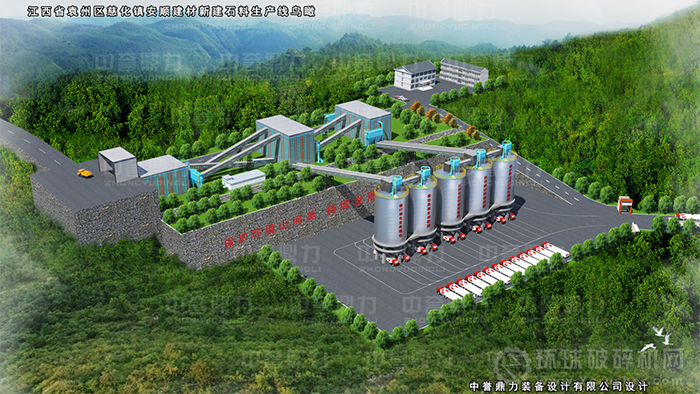Click the red slogan text on the stone wall
This screenshot has height=394, width=700.
(x=300, y=219)
